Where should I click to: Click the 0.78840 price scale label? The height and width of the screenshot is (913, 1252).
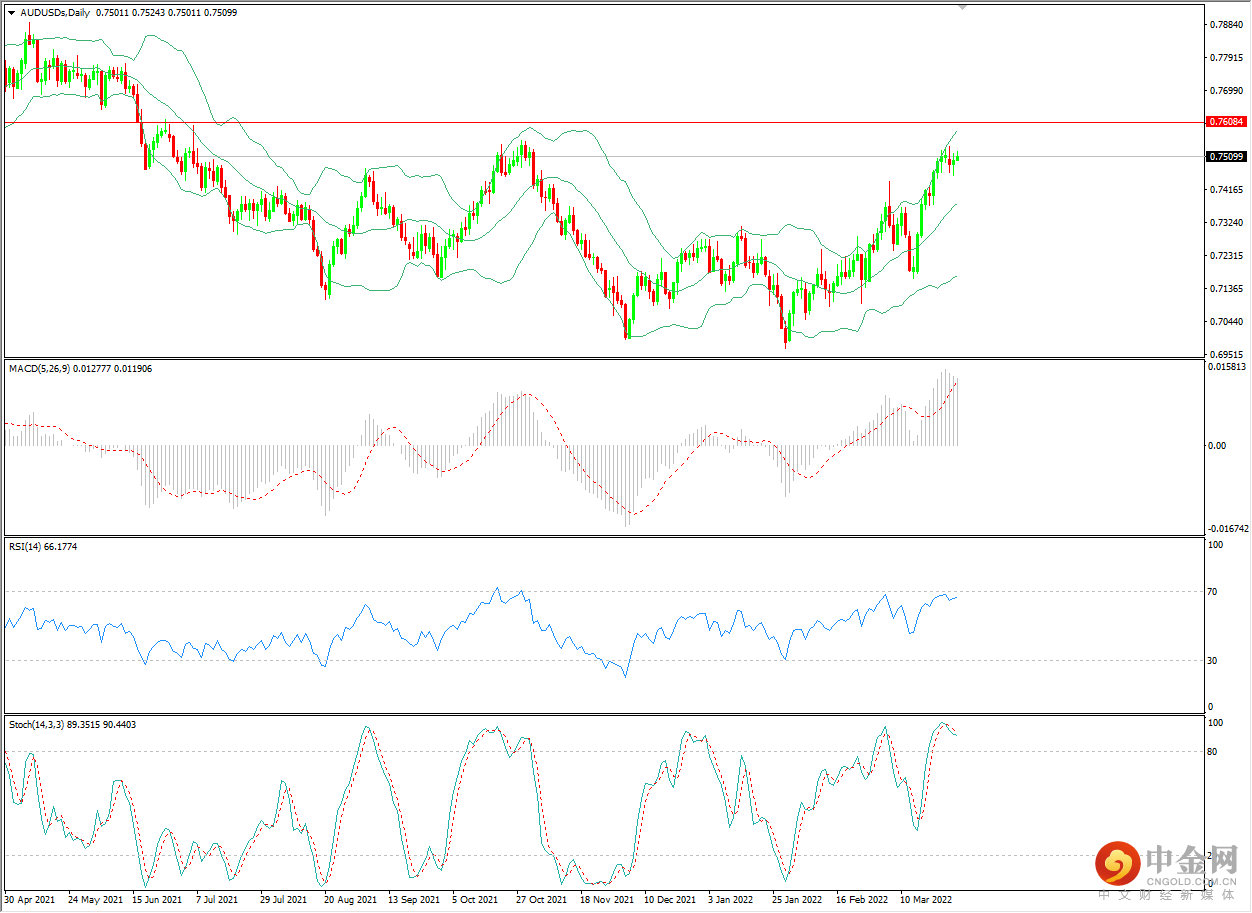click(x=1227, y=24)
